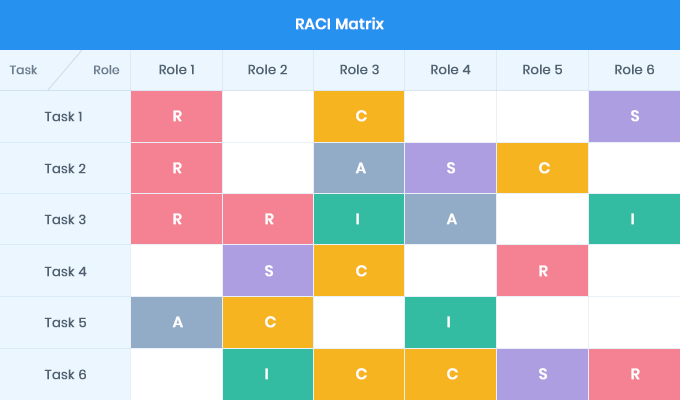
Task: Click the Role 6 column header
Action: [x=634, y=70]
